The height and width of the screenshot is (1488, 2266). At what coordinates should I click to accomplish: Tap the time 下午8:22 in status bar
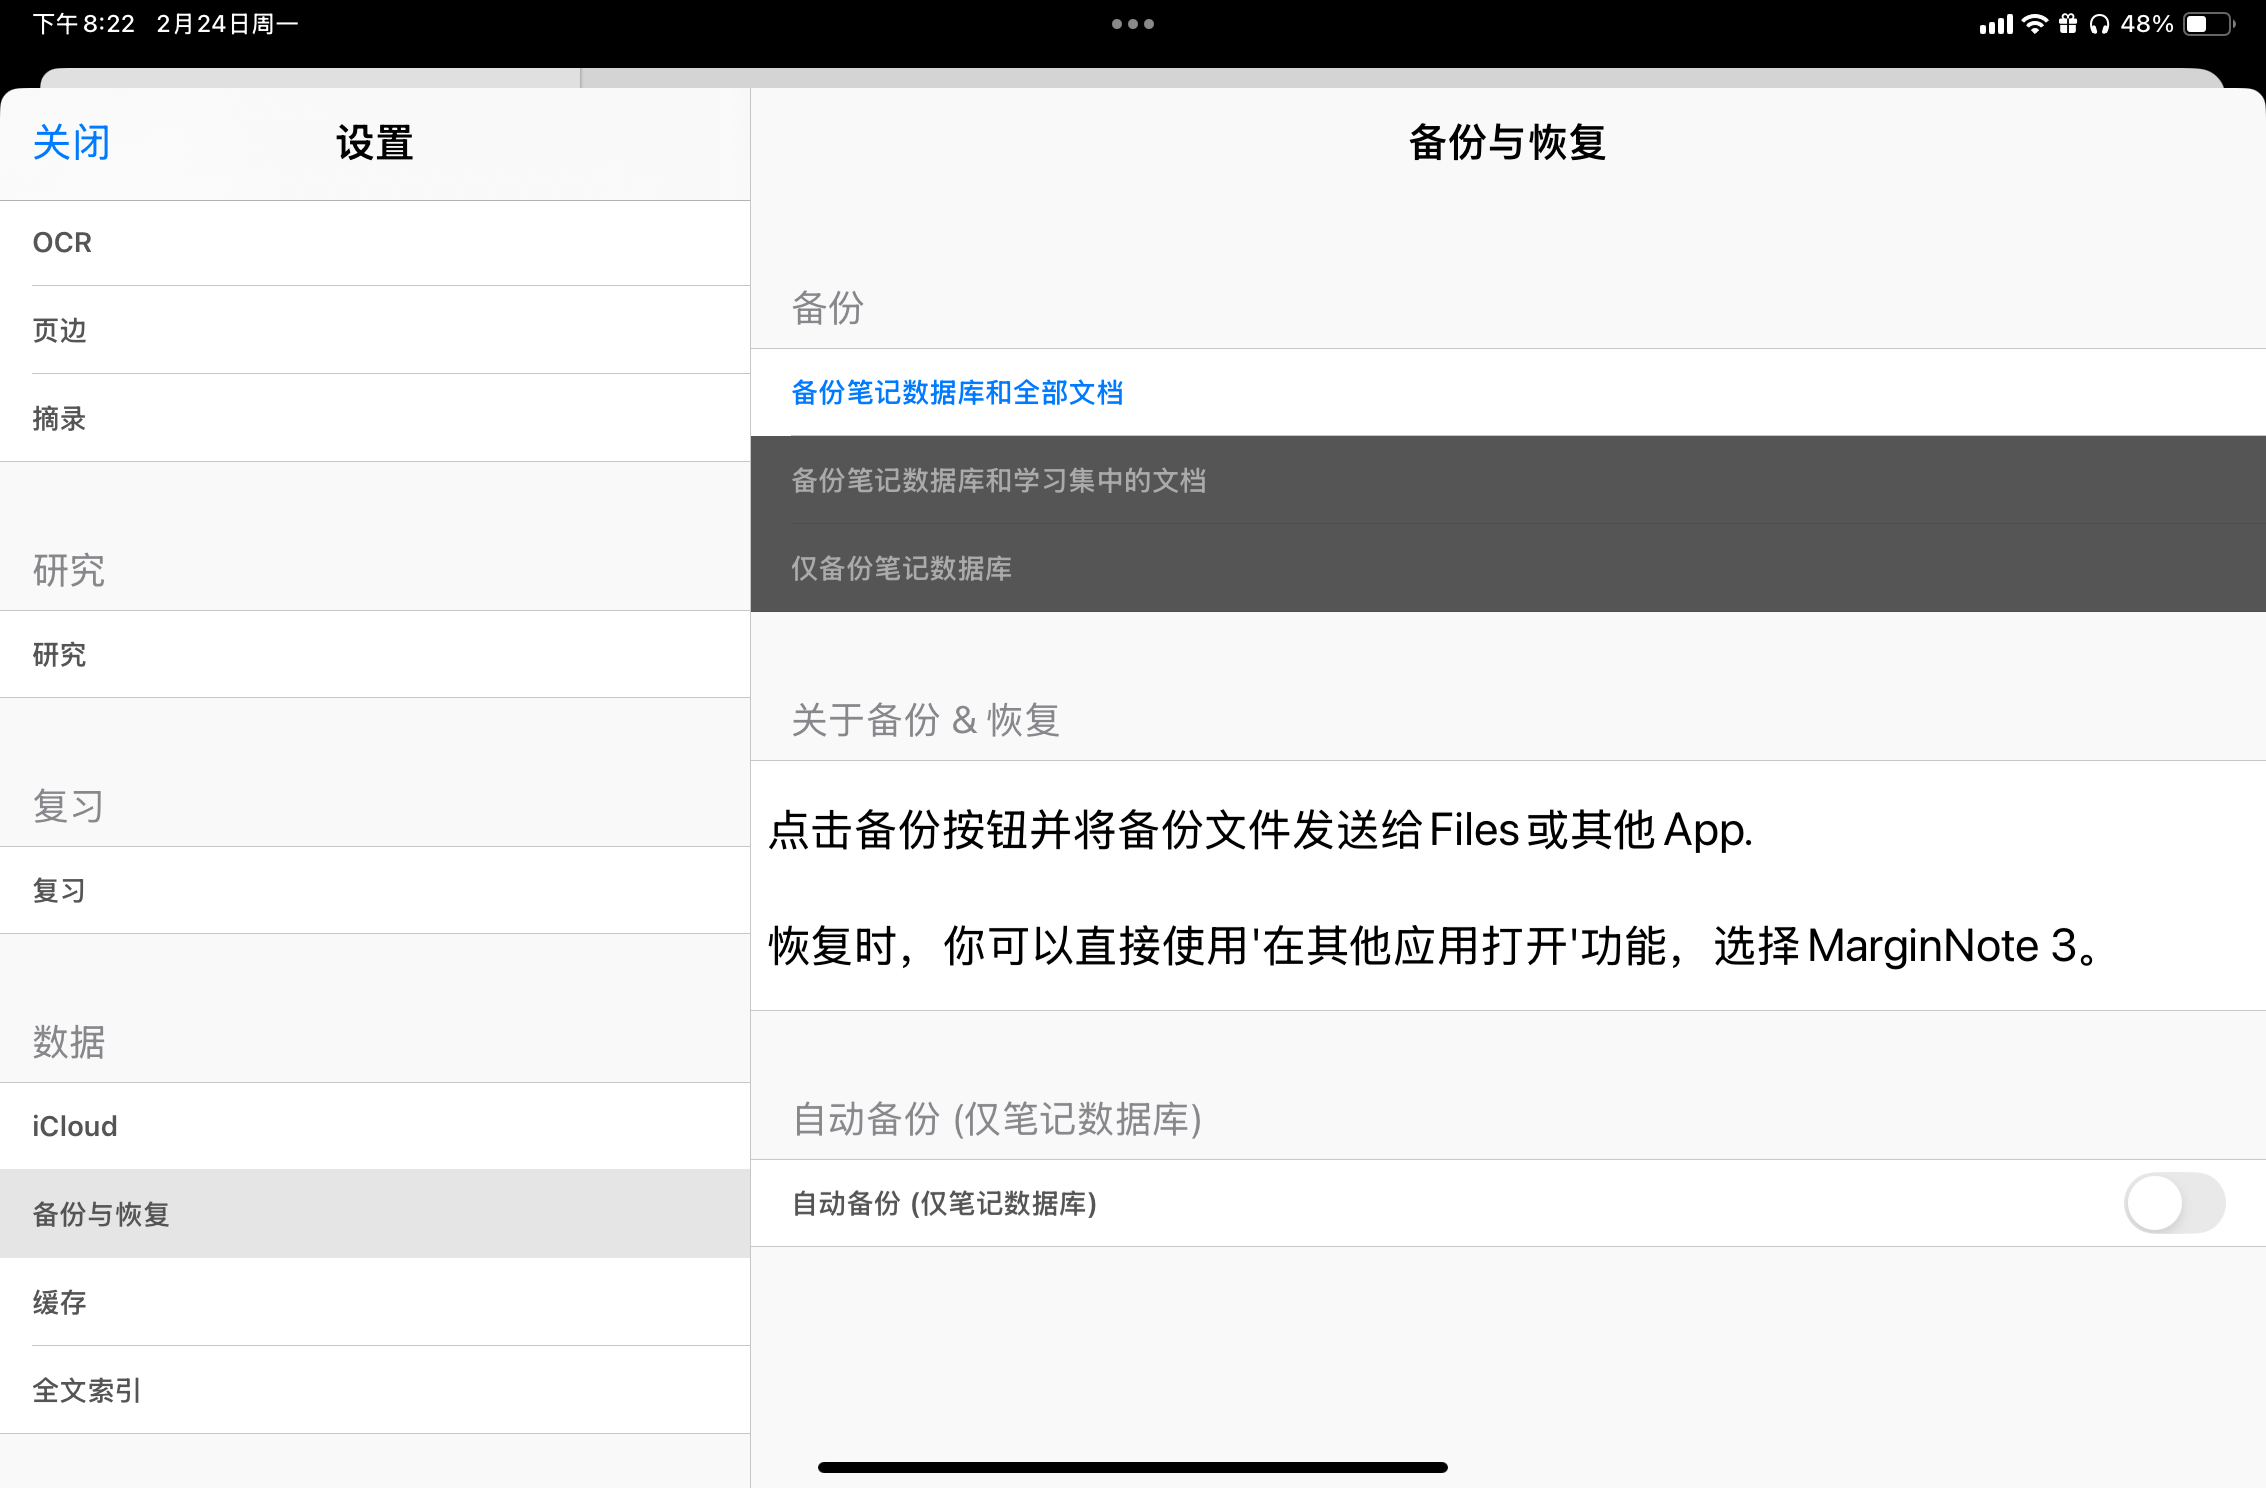84,24
